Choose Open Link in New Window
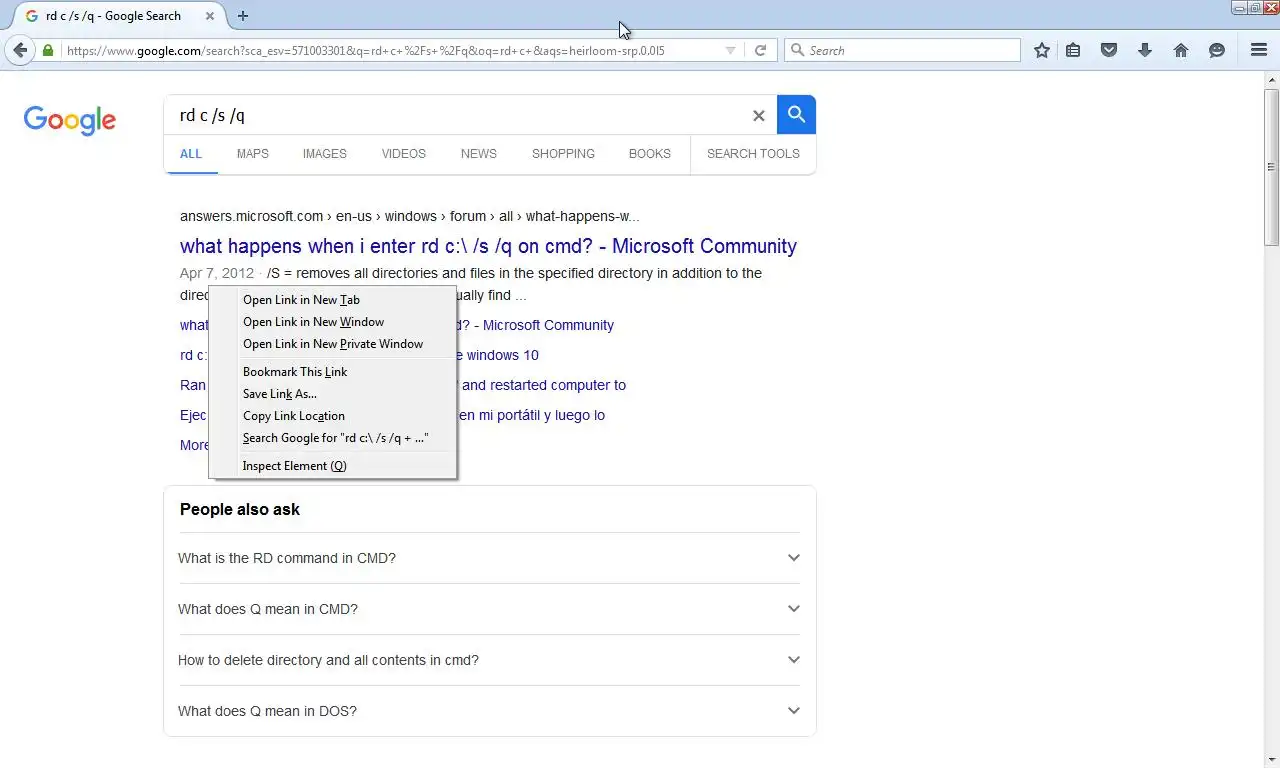The width and height of the screenshot is (1280, 768). pos(332,322)
